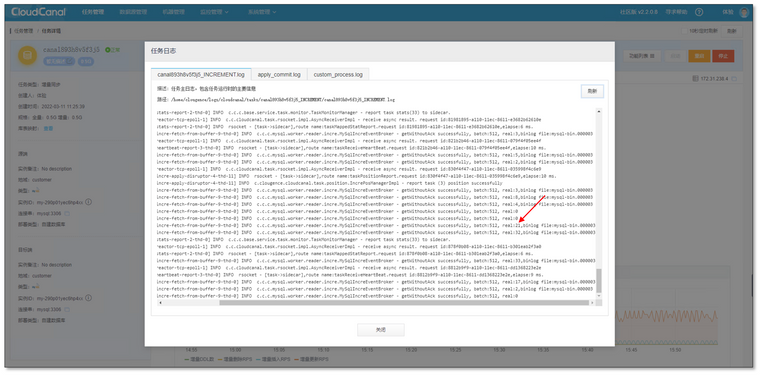Click the red 停止 button
Image resolution: width=760 pixels, height=376 pixels.
pos(723,56)
